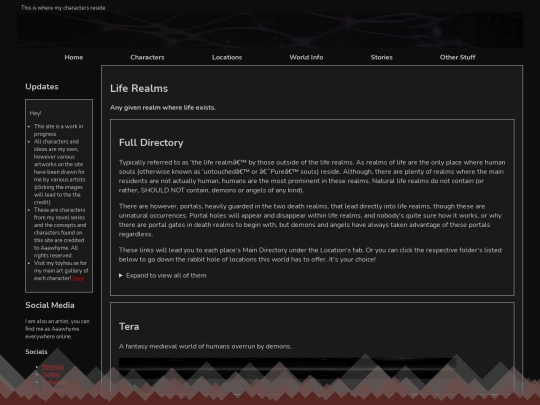Image resolution: width=540 pixels, height=405 pixels.
Task: Open the Portfolio social link
Action: 53,367
